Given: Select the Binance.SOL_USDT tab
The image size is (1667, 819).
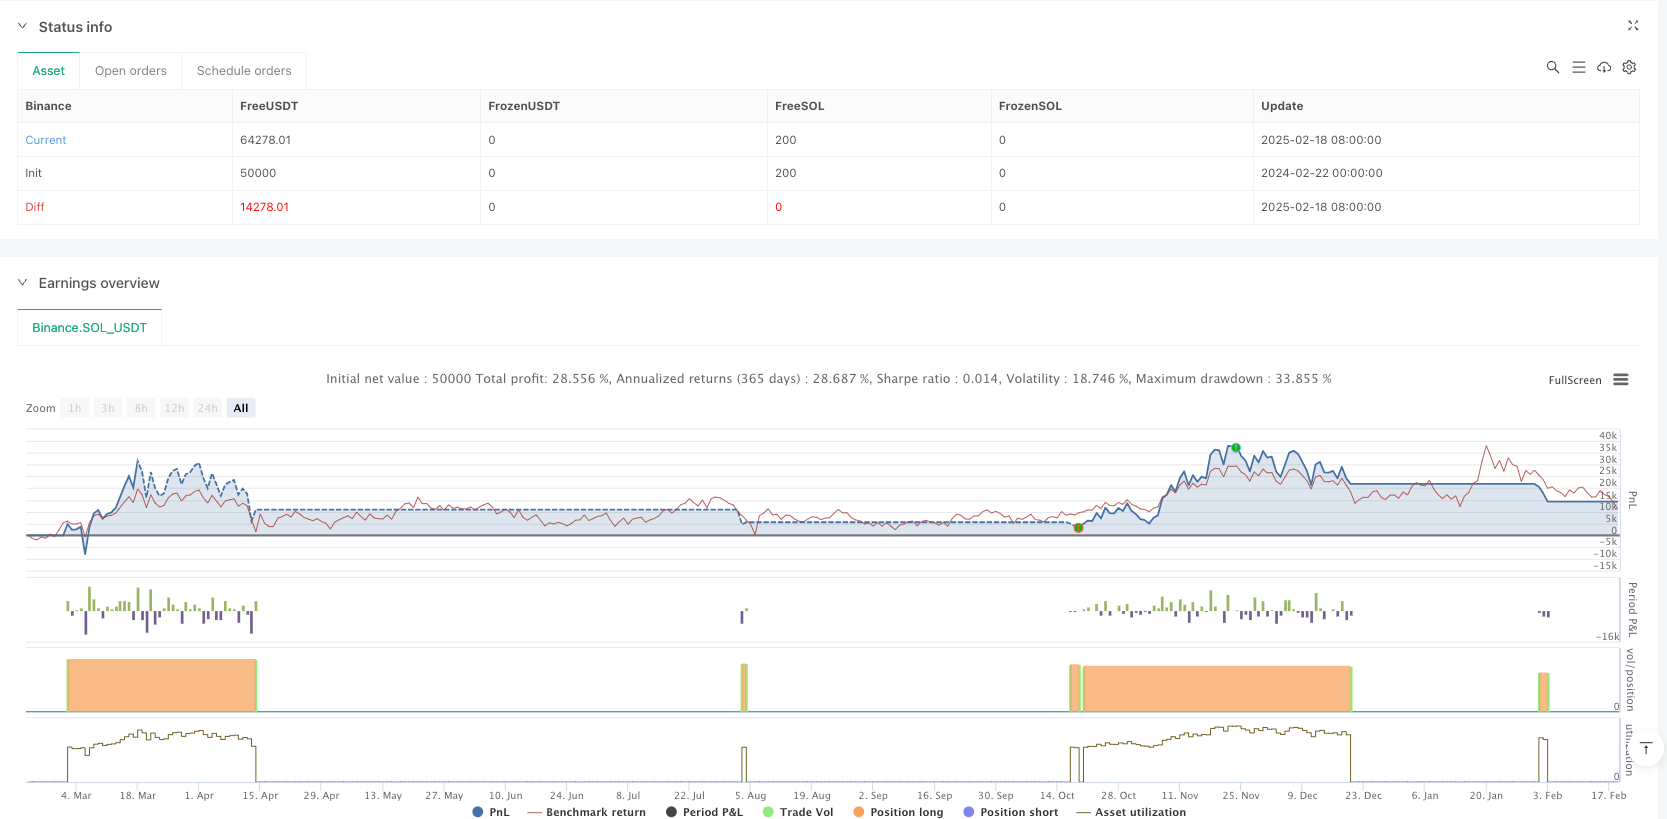Looking at the screenshot, I should click(89, 328).
